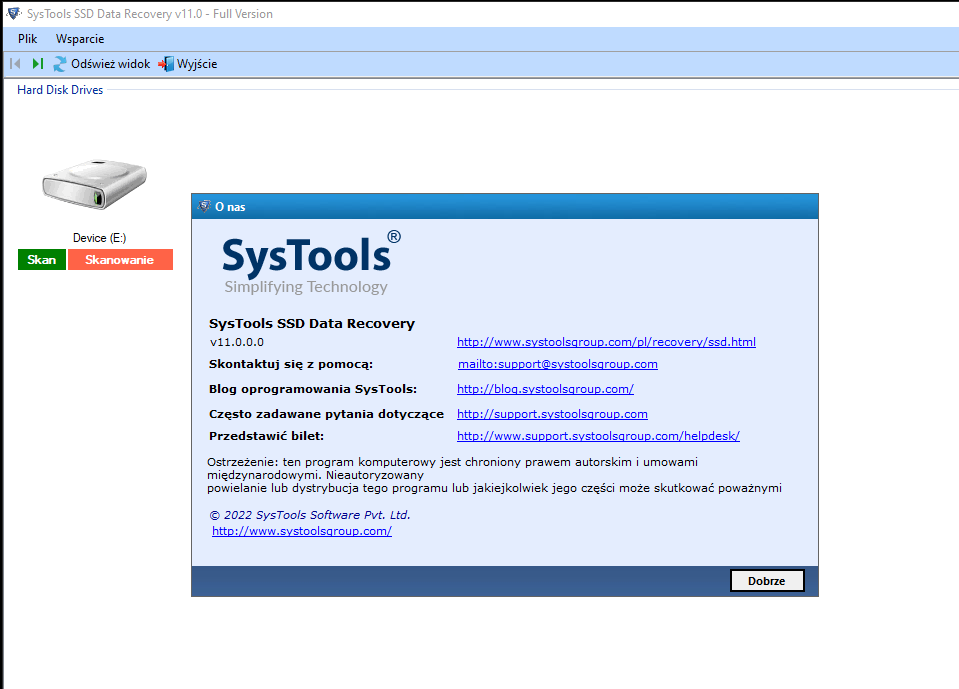Open the blog.systoolsgroup.com link
Viewport: 959px width, 689px height.
545,389
